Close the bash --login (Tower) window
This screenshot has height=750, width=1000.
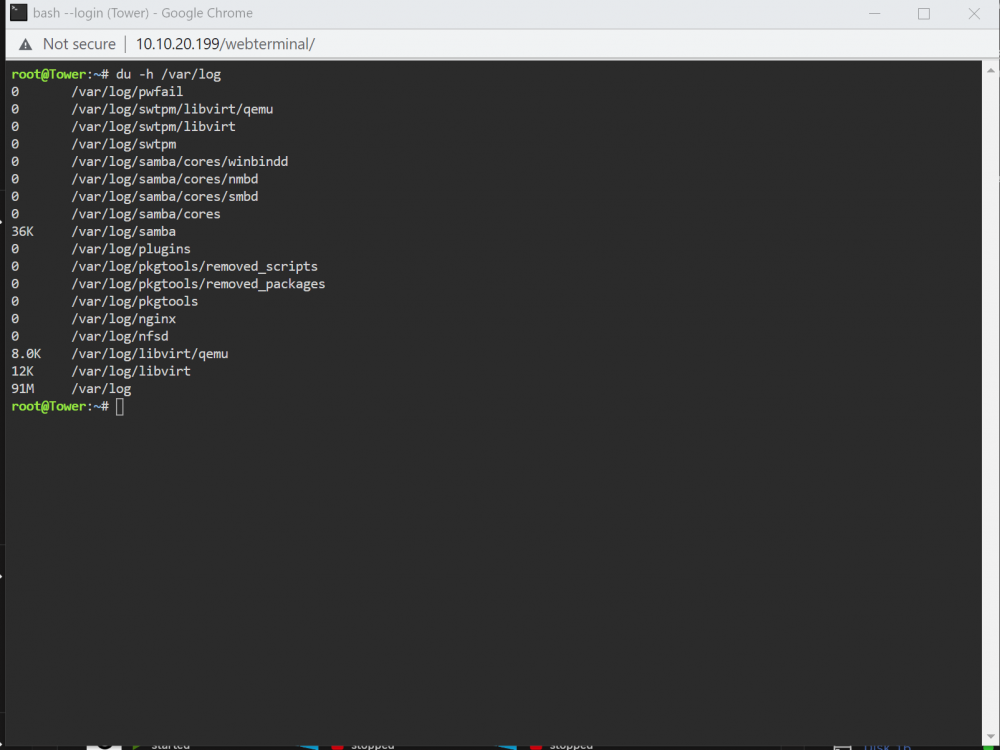(x=974, y=13)
